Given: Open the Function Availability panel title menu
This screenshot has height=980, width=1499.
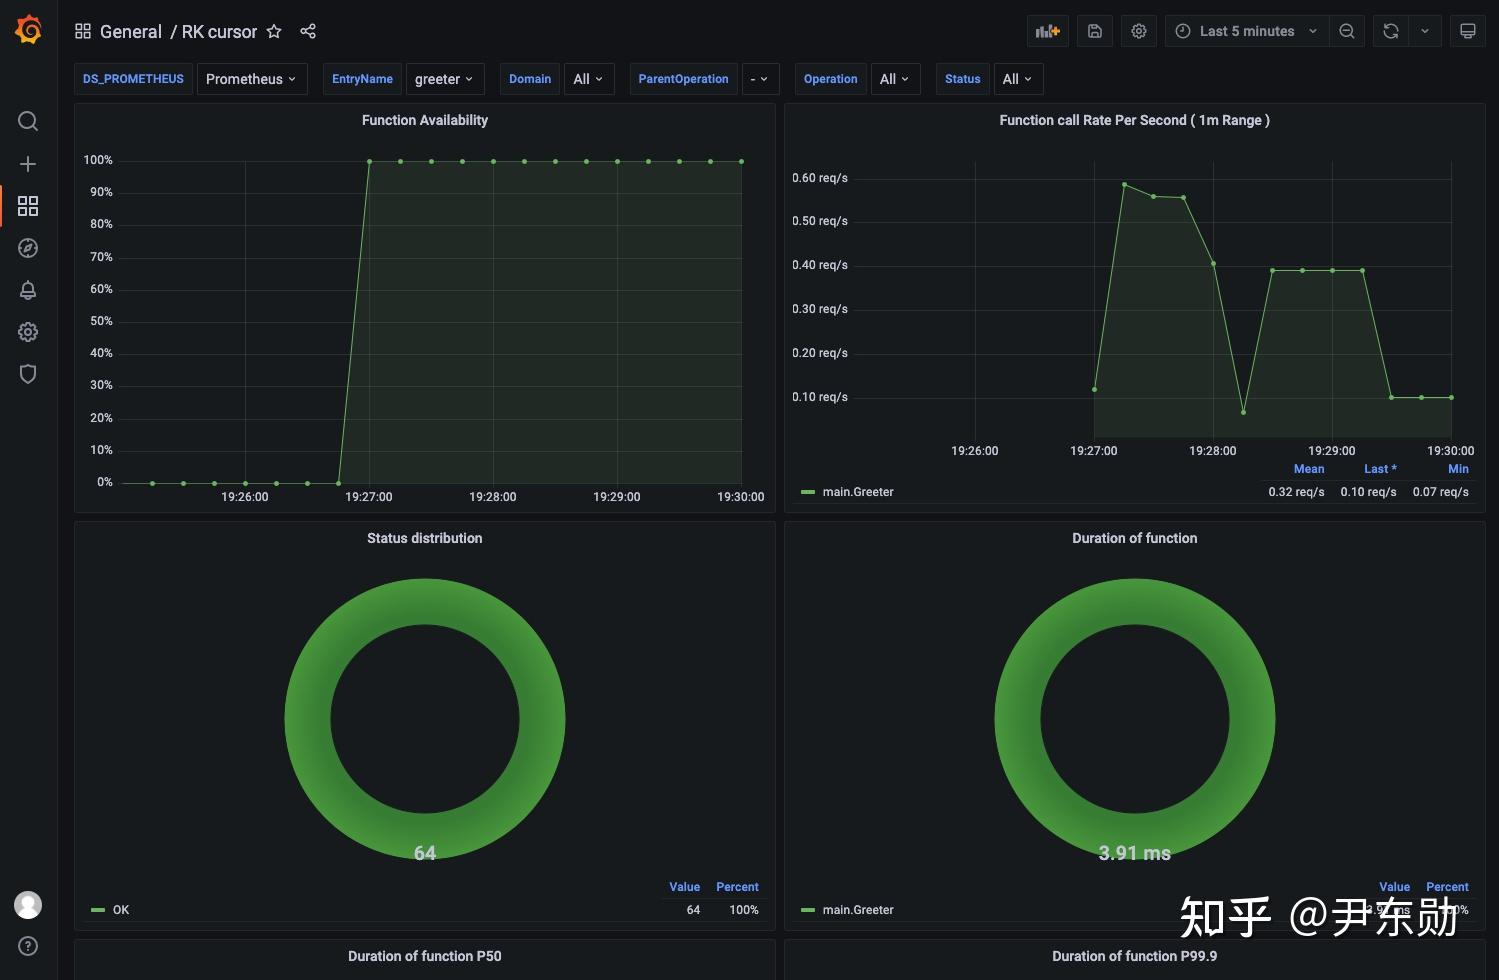Looking at the screenshot, I should tap(425, 120).
